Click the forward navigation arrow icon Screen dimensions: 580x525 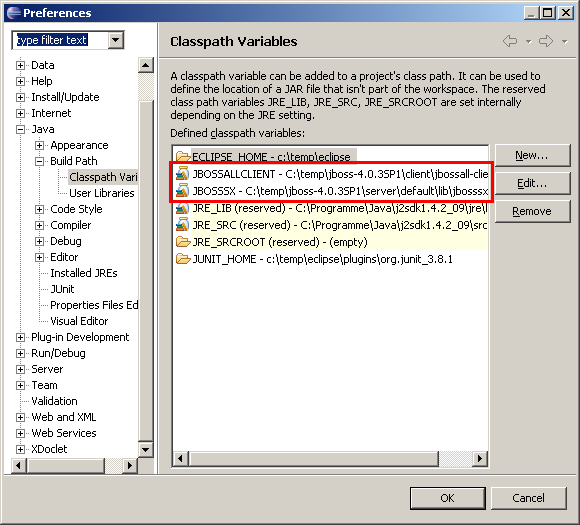pyautogui.click(x=546, y=41)
